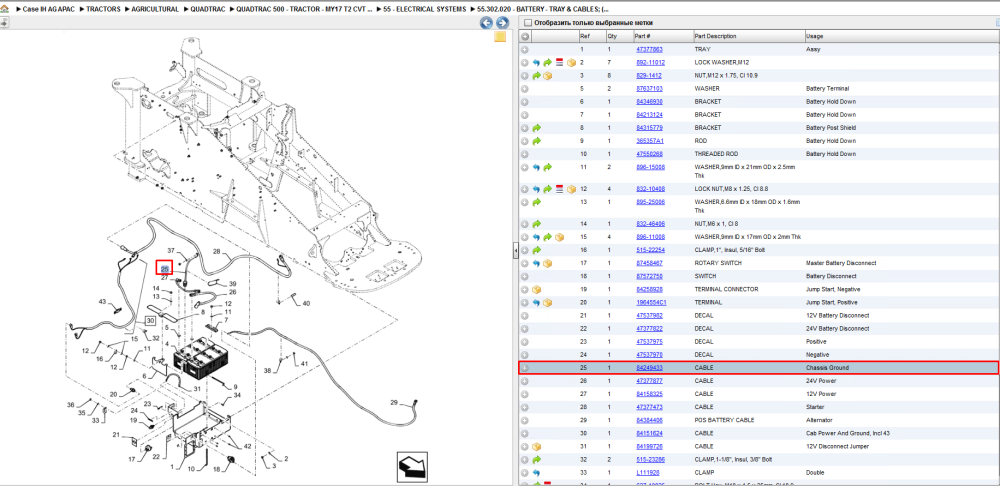Viewport: 1000px width, 486px height.
Task: Click green arrow on Battery Post Shield bracket row
Action: (x=536, y=128)
